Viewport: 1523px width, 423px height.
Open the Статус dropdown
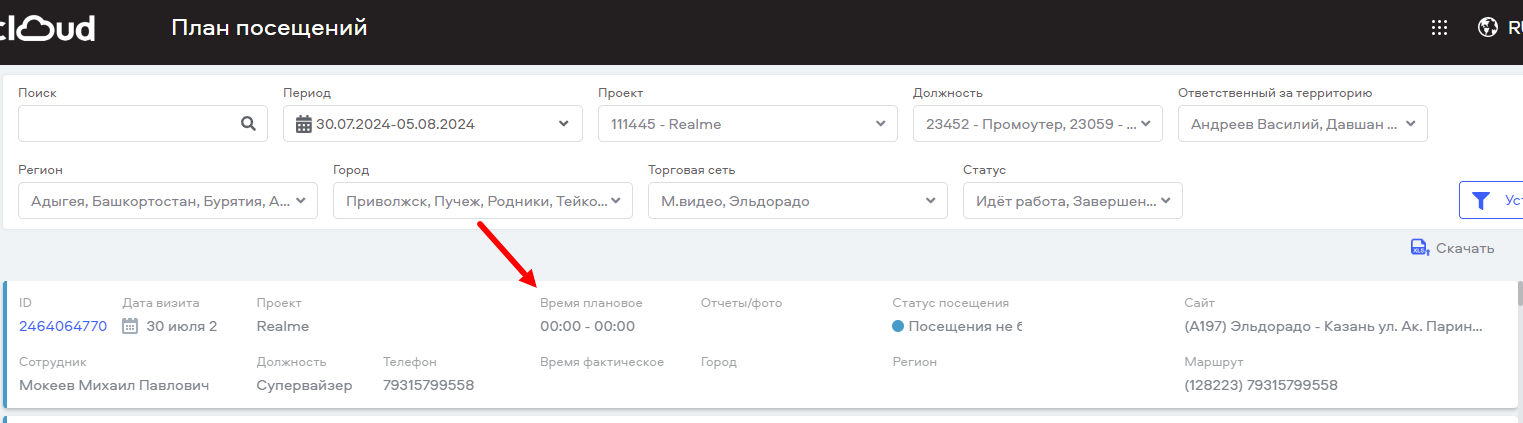tap(1073, 200)
